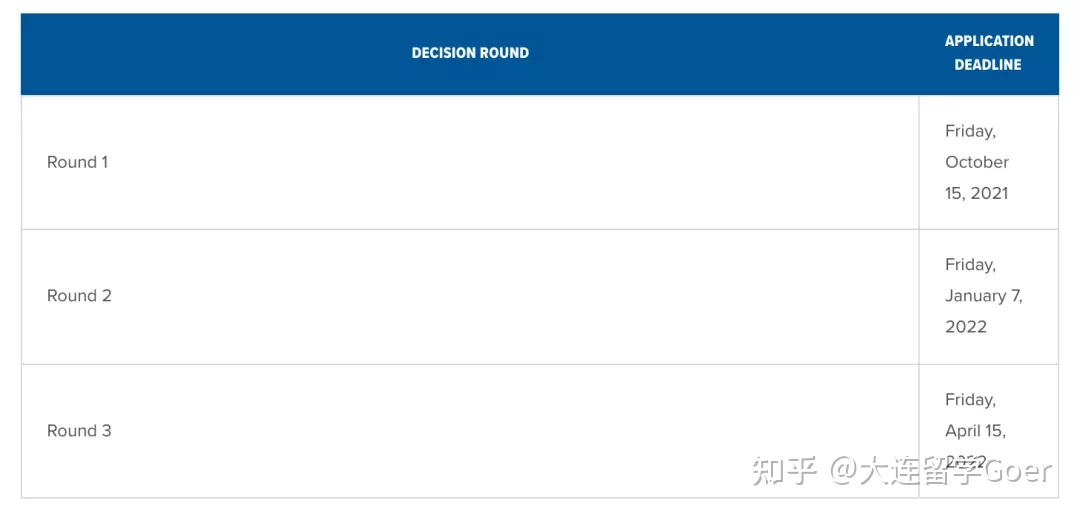
Task: Click the 知乎 watermark logo
Action: coord(783,472)
